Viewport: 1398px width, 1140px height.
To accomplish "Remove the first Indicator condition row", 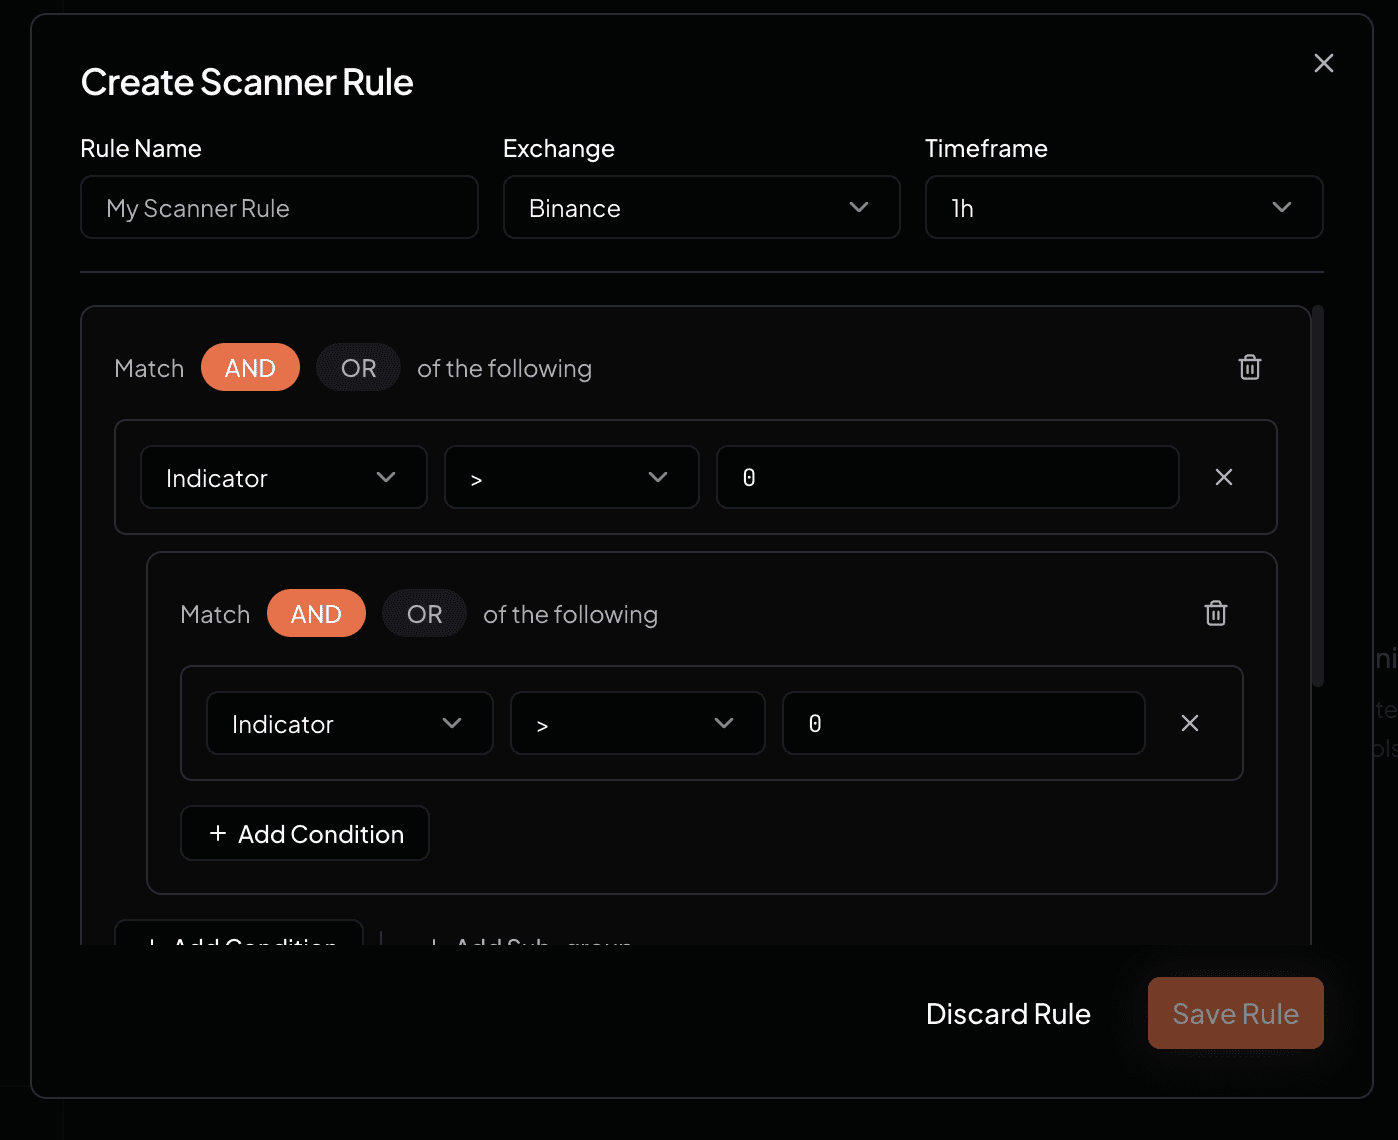I will click(x=1223, y=477).
